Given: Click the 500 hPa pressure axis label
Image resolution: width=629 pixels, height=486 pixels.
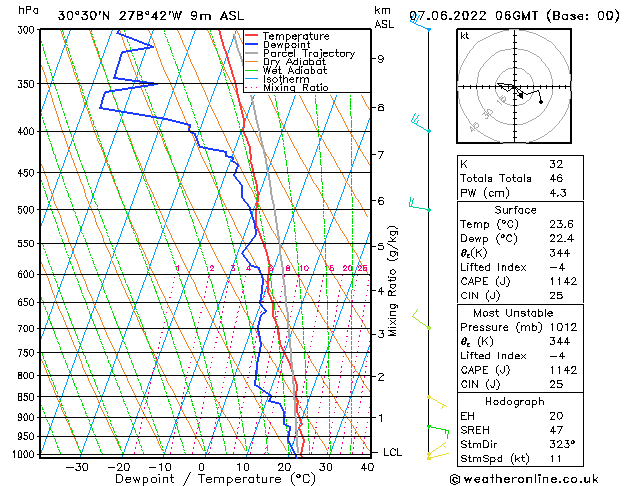Looking at the screenshot, I should pos(28,210).
